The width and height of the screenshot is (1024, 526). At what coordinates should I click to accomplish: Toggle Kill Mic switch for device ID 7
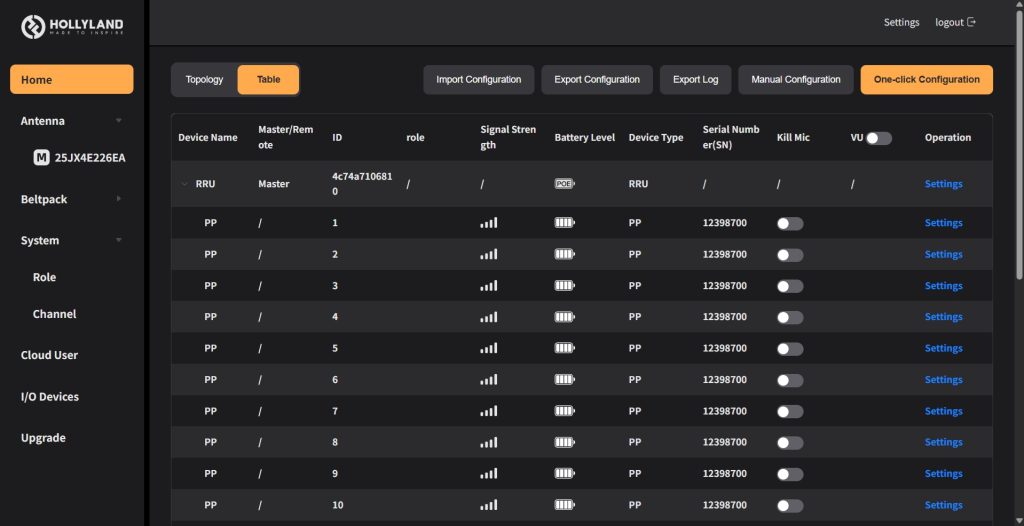[x=790, y=412]
